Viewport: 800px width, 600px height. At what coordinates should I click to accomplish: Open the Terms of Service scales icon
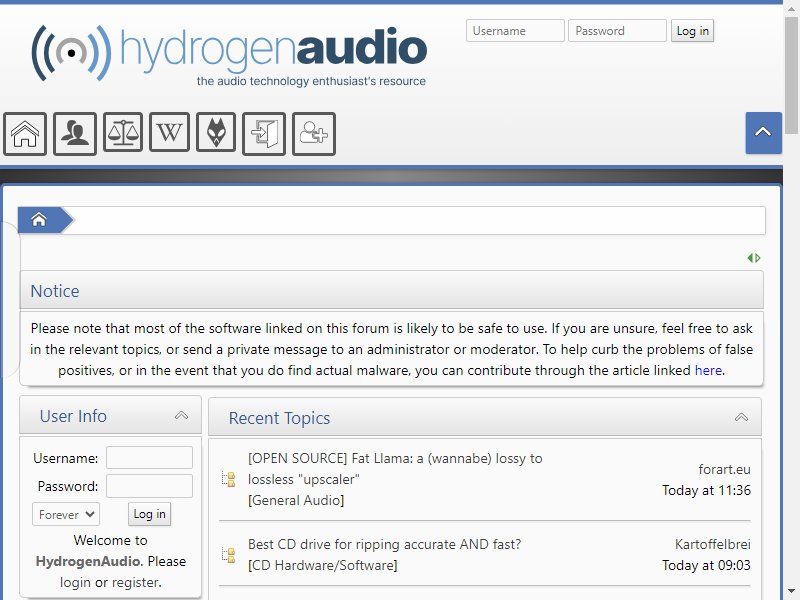pyautogui.click(x=123, y=133)
